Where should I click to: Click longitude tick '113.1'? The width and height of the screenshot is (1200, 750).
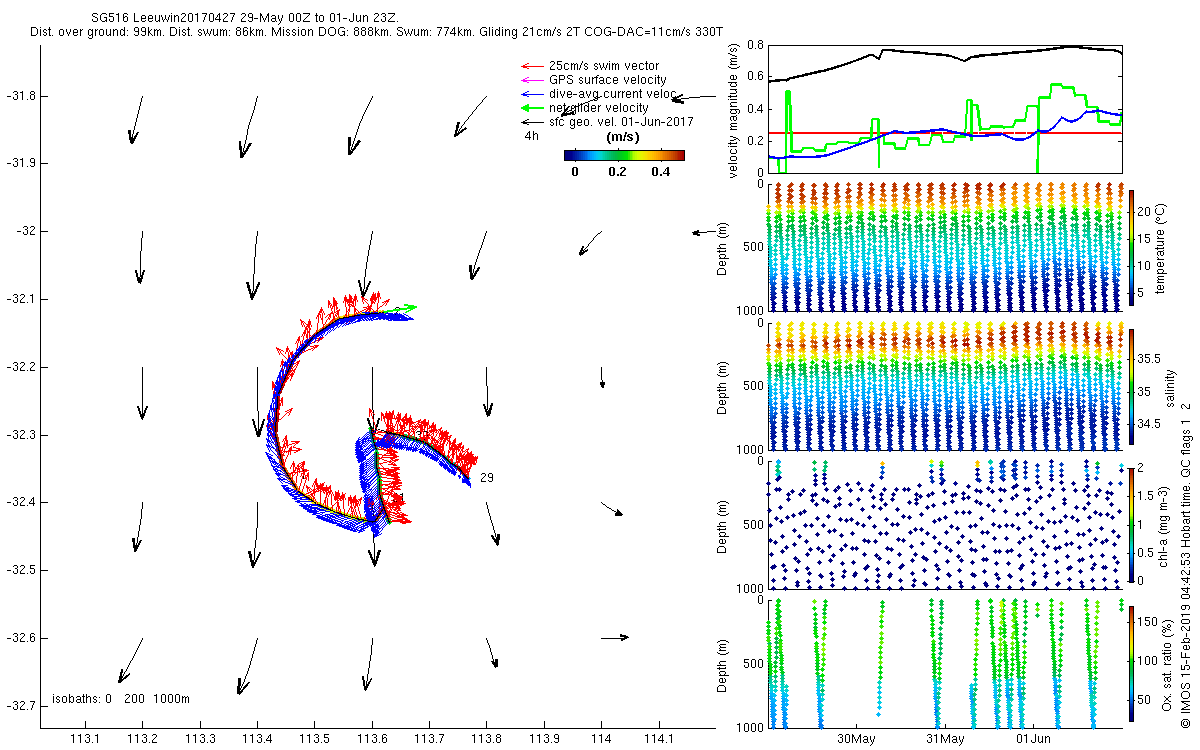(85, 739)
